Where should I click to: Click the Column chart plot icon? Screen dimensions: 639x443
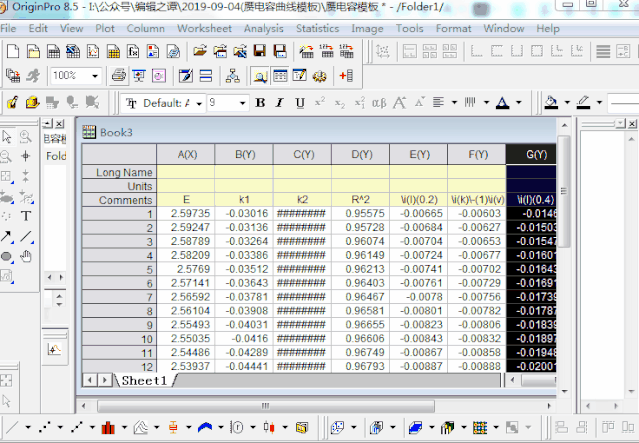[x=108, y=428]
